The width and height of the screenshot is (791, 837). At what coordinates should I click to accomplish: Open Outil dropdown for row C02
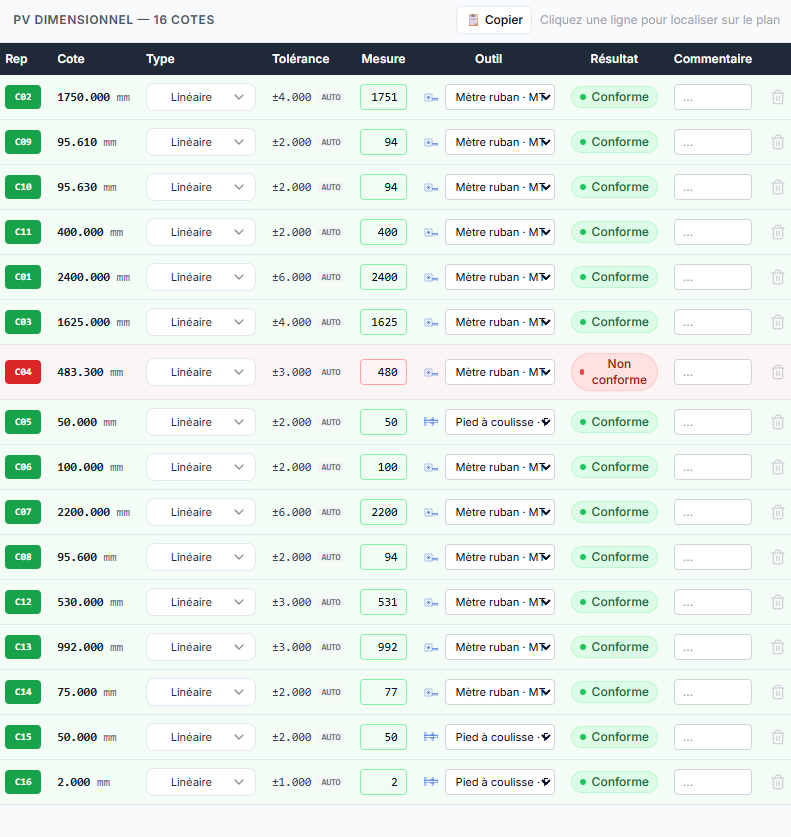click(x=500, y=97)
